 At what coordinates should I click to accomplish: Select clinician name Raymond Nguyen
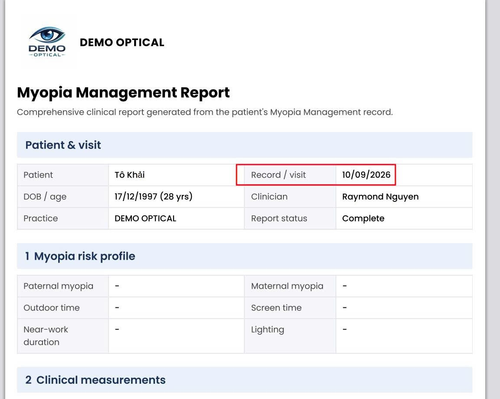(x=380, y=197)
